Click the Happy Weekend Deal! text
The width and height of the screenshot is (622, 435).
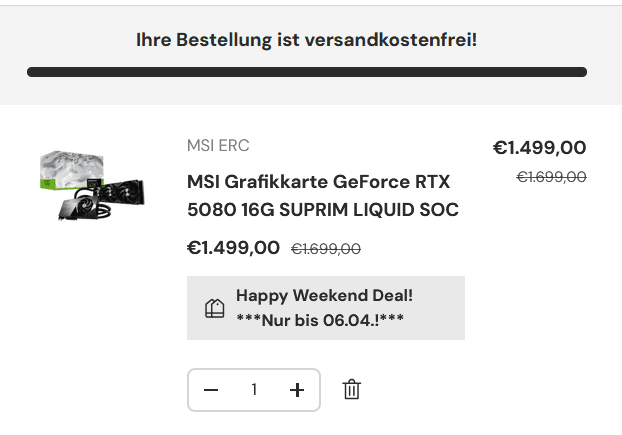[324, 296]
